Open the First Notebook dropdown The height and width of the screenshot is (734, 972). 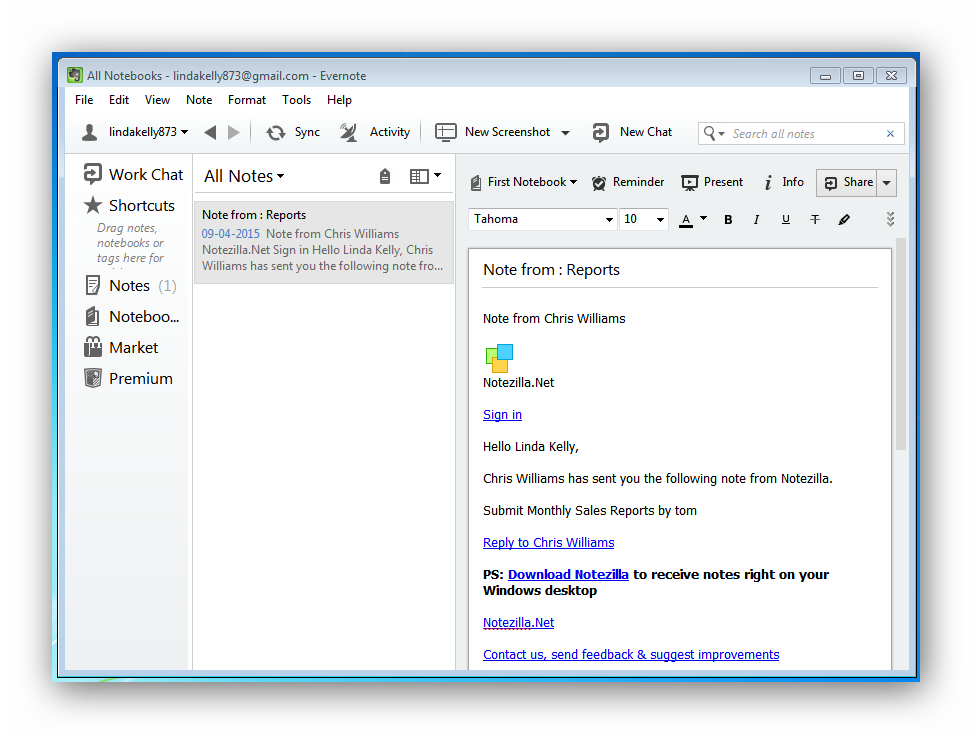524,182
